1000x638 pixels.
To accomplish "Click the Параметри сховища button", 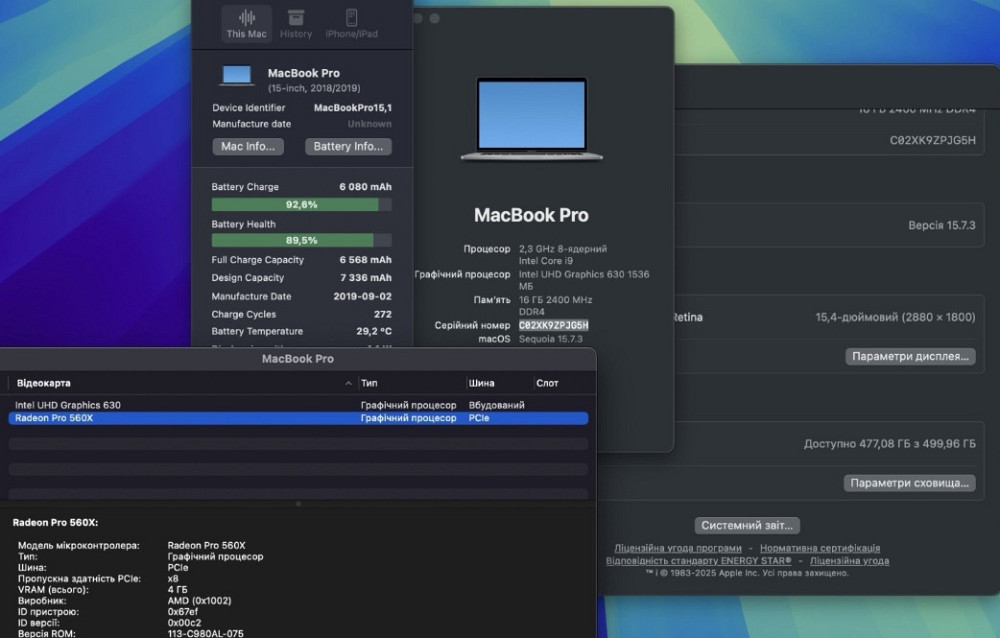I will [x=911, y=483].
